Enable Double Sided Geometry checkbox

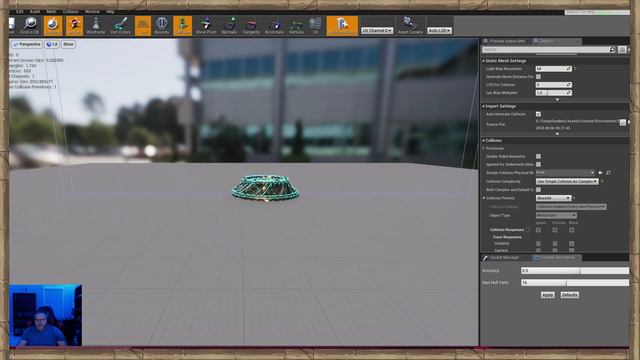pyautogui.click(x=538, y=156)
